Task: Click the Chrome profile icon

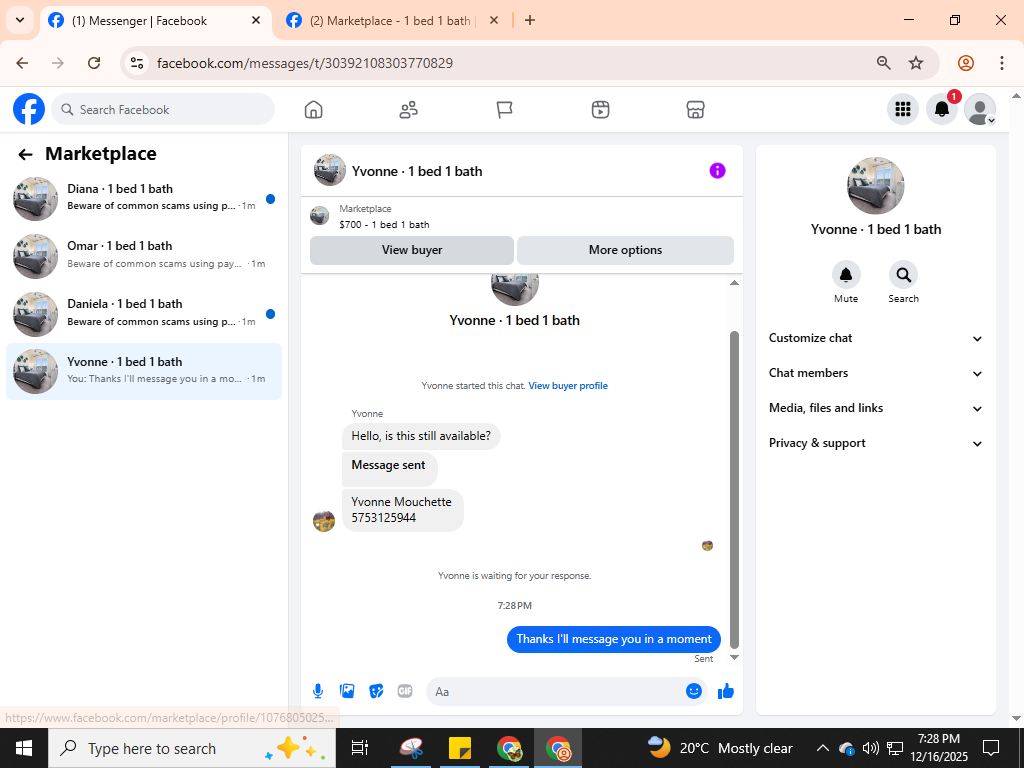Action: pyautogui.click(x=966, y=63)
